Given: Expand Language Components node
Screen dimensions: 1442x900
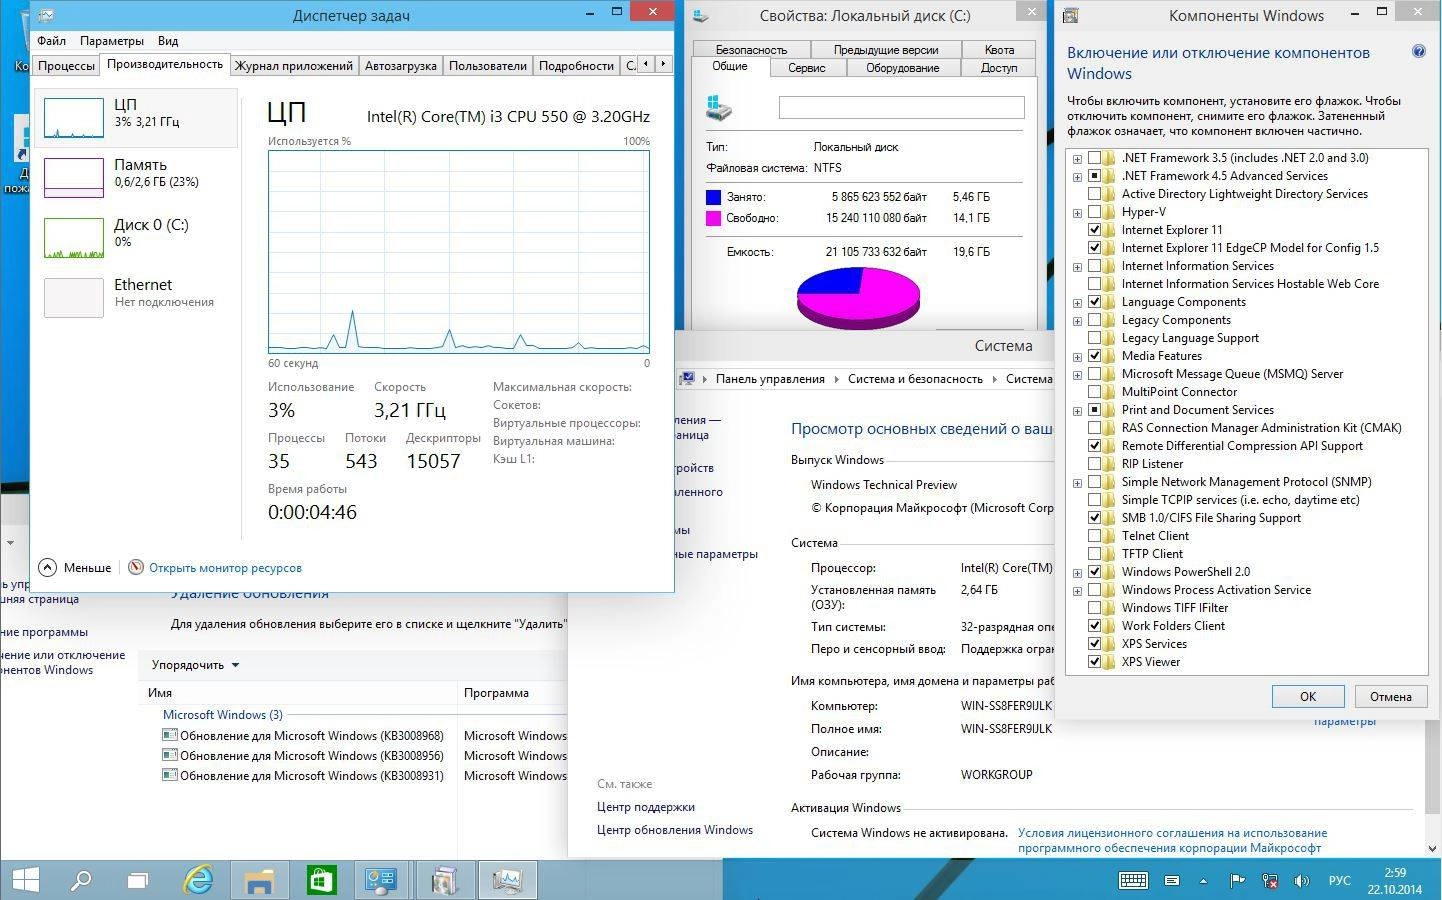Looking at the screenshot, I should coord(1077,302).
